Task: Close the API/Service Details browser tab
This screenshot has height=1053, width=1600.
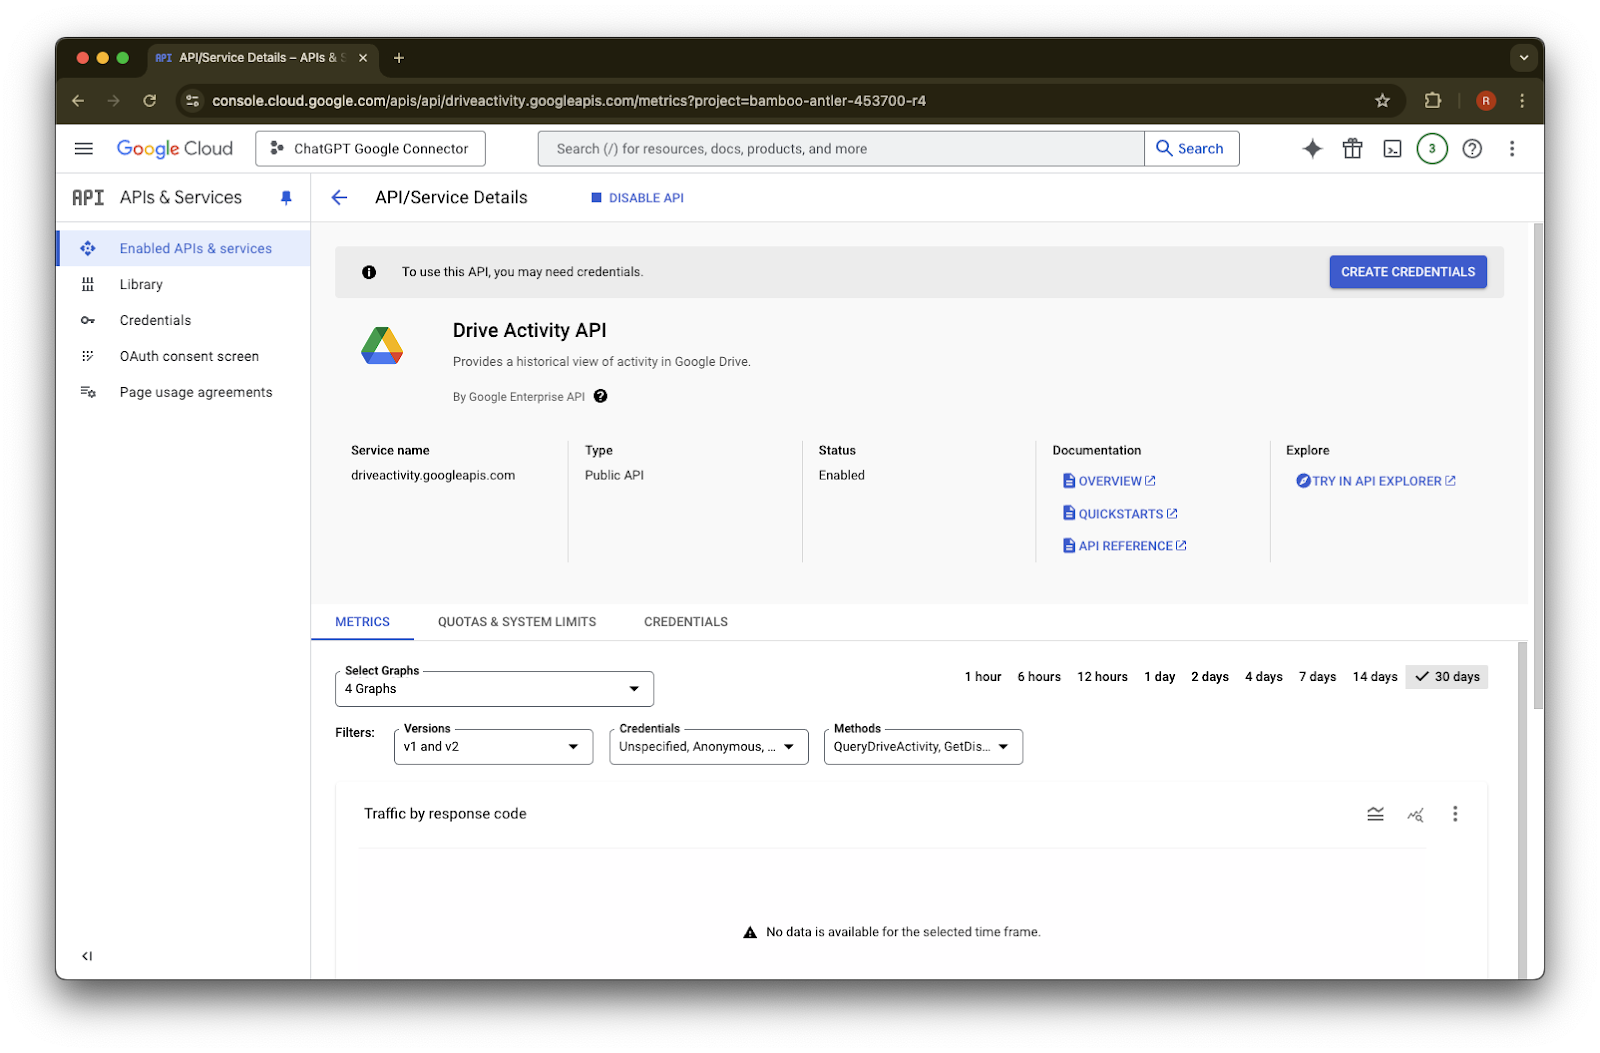Action: pyautogui.click(x=363, y=58)
